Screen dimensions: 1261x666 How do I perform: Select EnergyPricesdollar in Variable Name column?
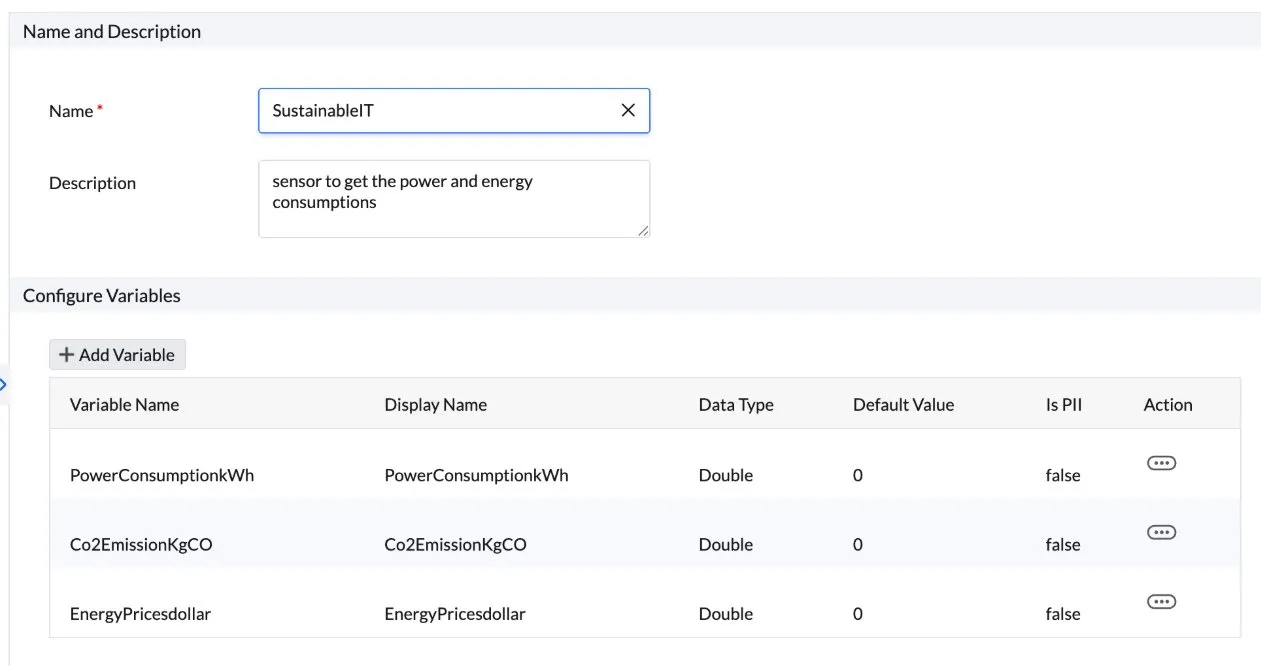[x=140, y=614]
